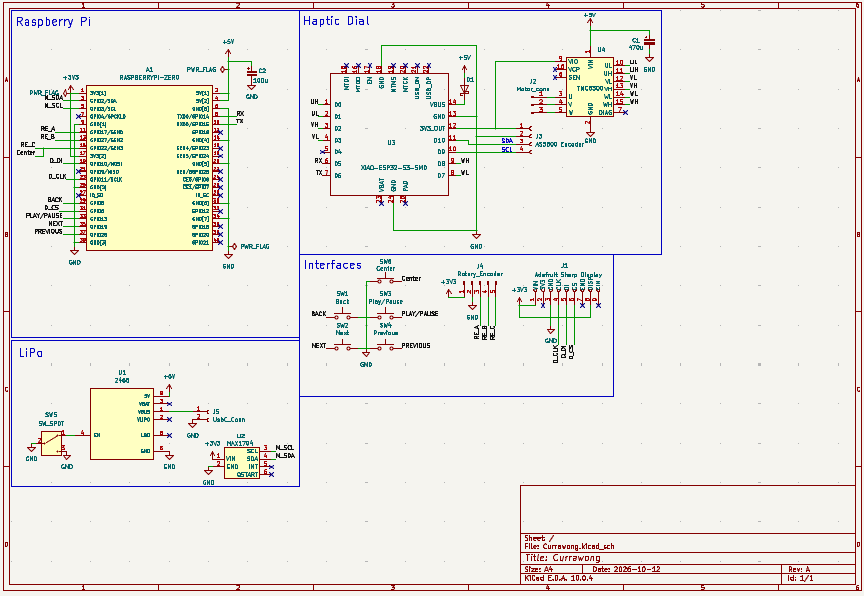Viewport: 864px width, 596px height.
Task: Click the U3 reference designator
Action: [x=391, y=143]
